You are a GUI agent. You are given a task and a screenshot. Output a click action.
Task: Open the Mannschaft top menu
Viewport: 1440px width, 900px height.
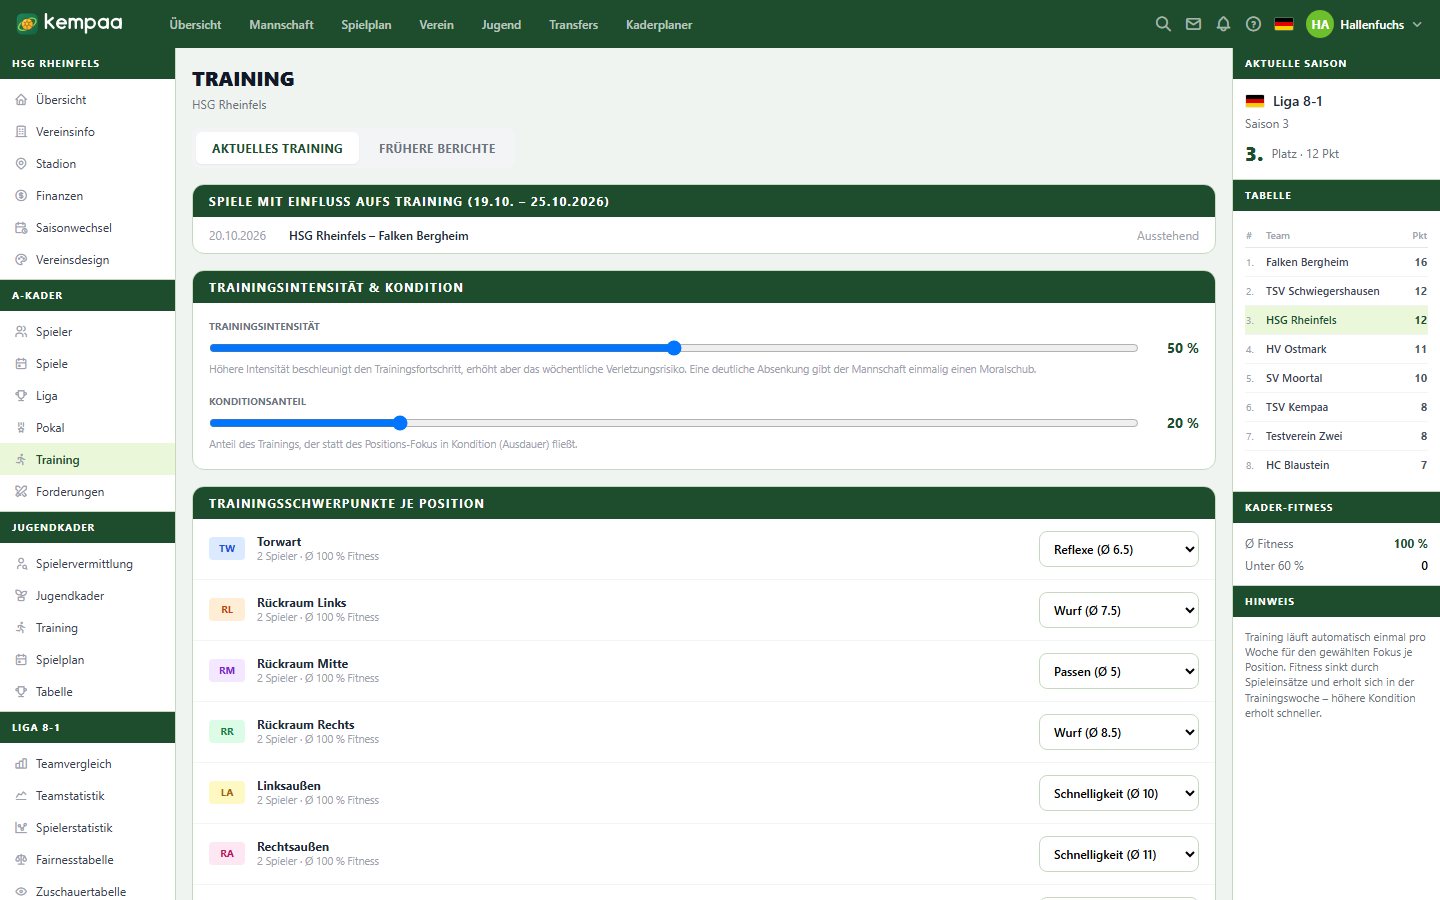281,24
